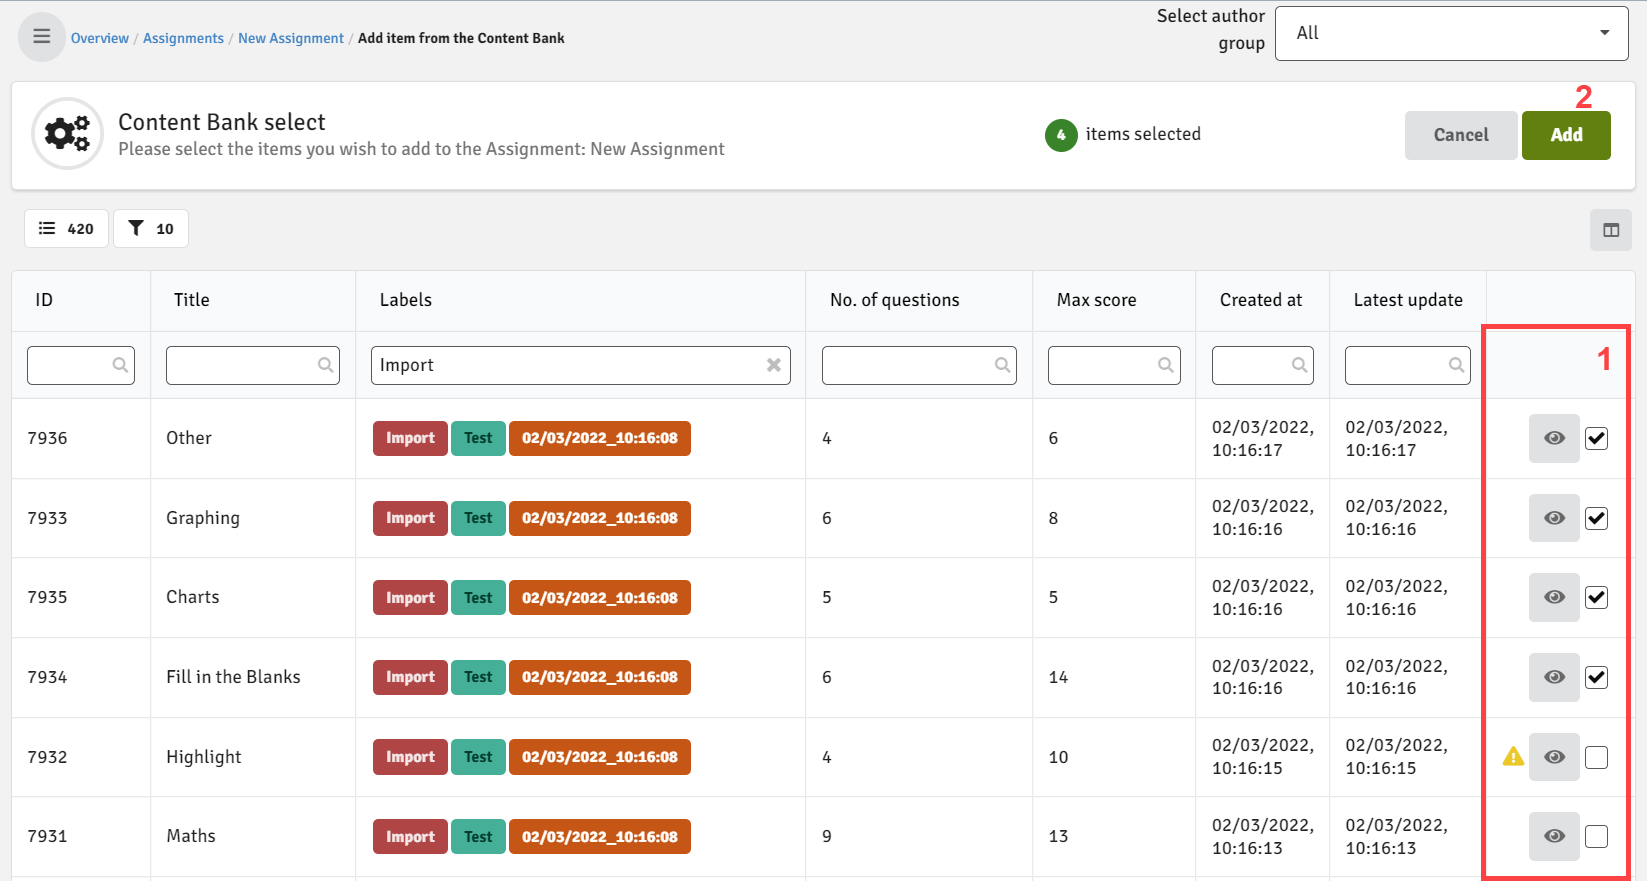Click the green Add button

1566,135
